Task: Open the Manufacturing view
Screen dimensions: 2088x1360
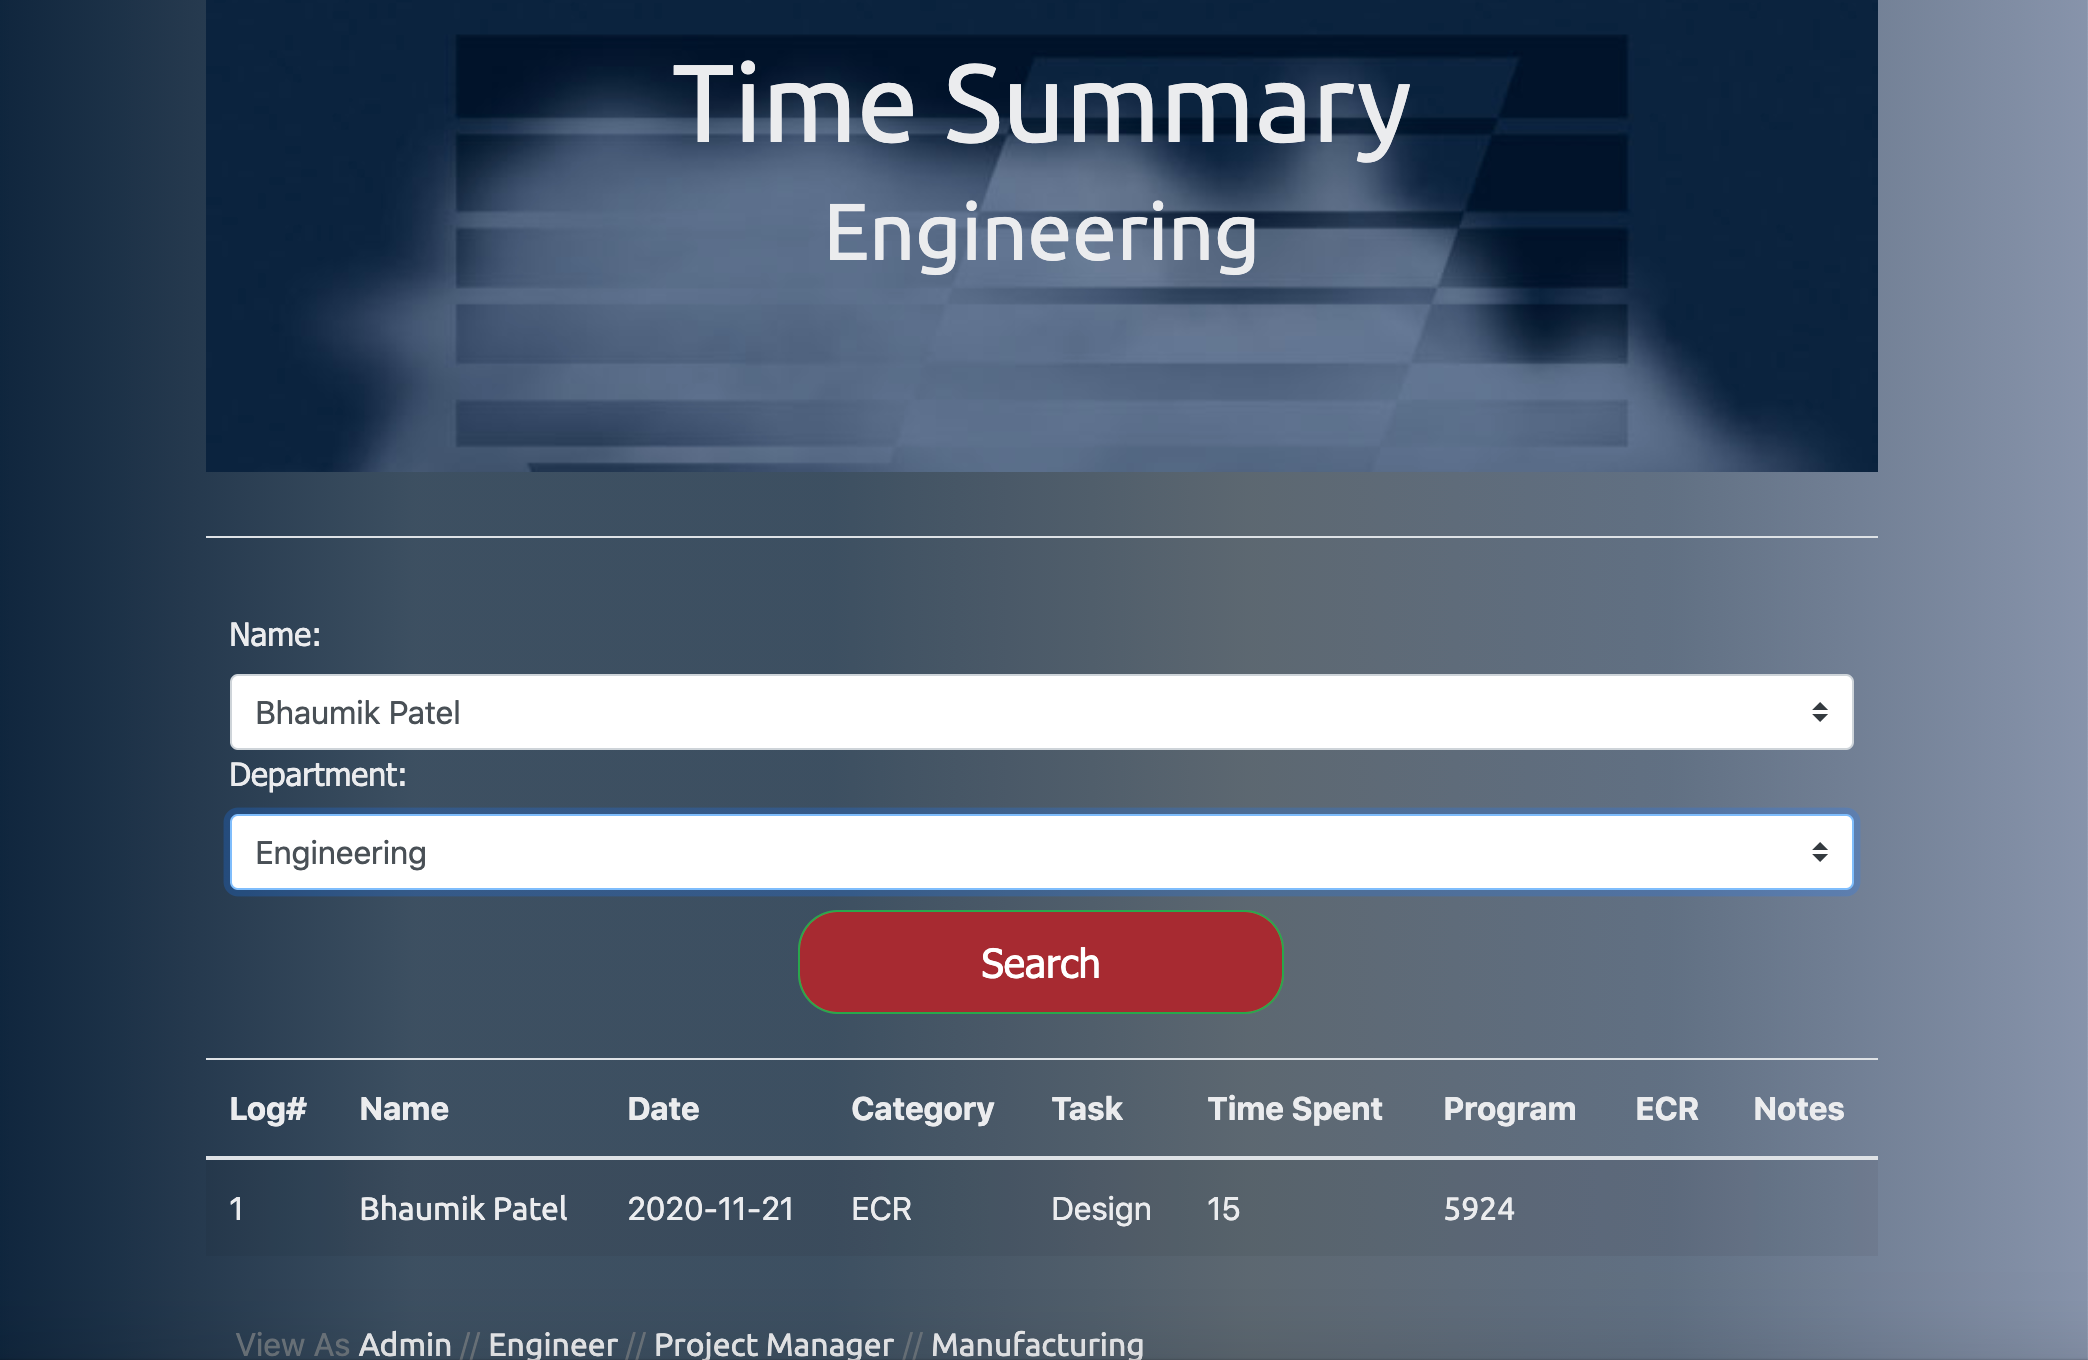Action: [1036, 1345]
